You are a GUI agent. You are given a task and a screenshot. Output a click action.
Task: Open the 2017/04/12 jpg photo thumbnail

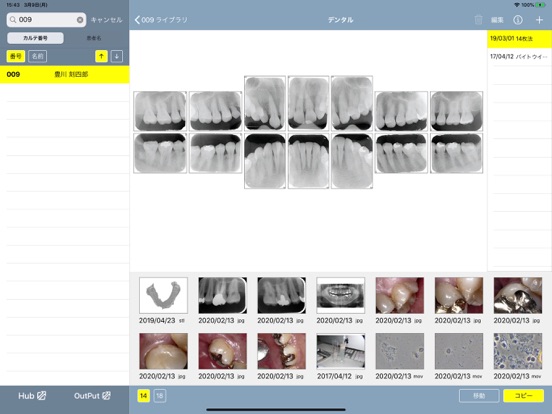[340, 351]
